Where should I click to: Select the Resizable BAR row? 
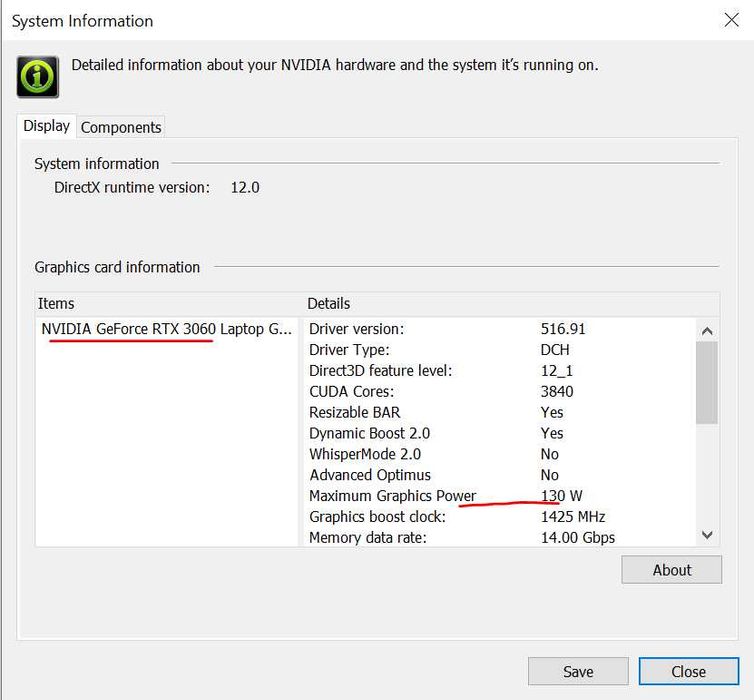tap(500, 412)
